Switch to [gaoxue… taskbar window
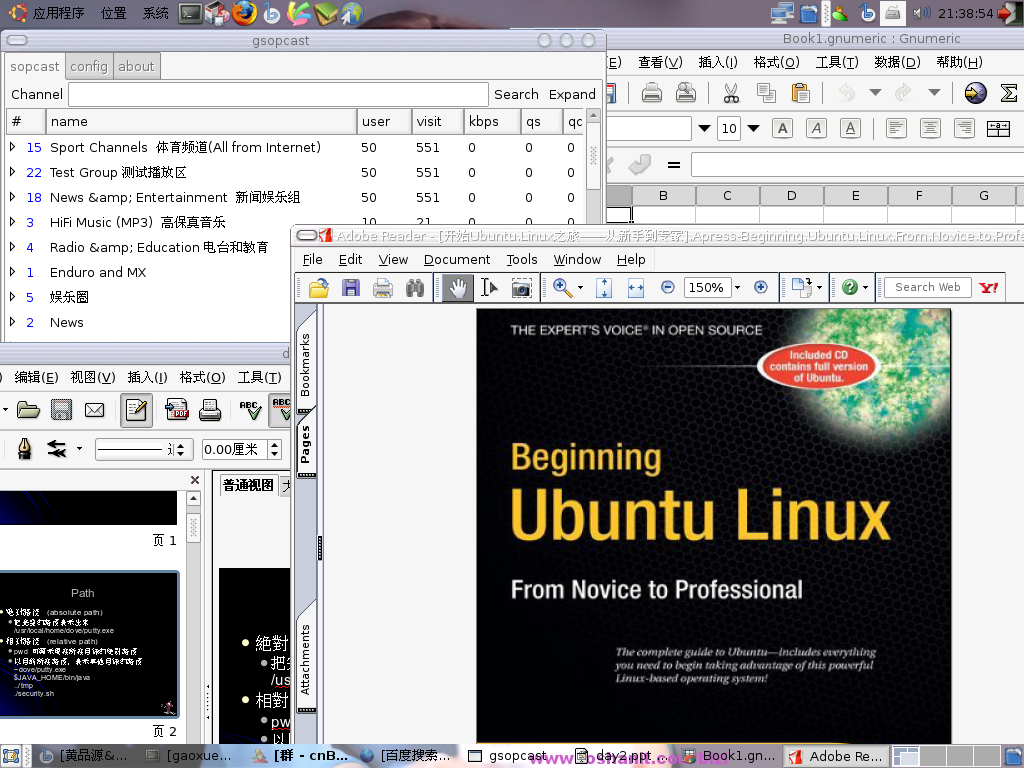The width and height of the screenshot is (1024, 768). (x=189, y=756)
